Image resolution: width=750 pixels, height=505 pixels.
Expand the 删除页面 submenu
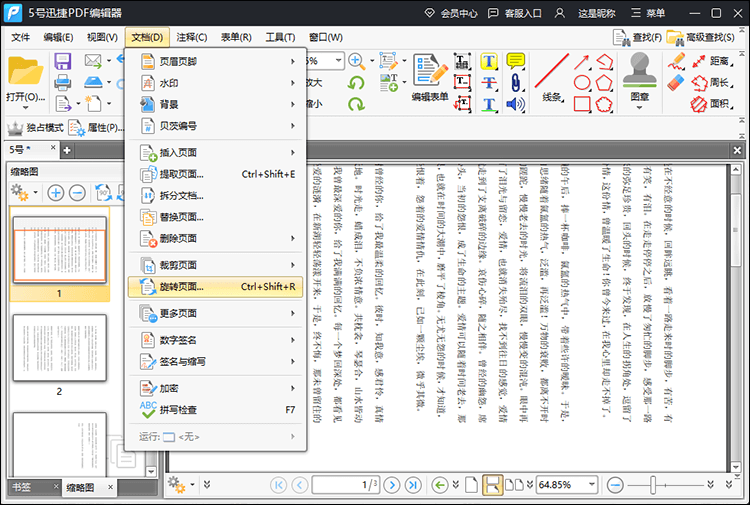point(216,238)
